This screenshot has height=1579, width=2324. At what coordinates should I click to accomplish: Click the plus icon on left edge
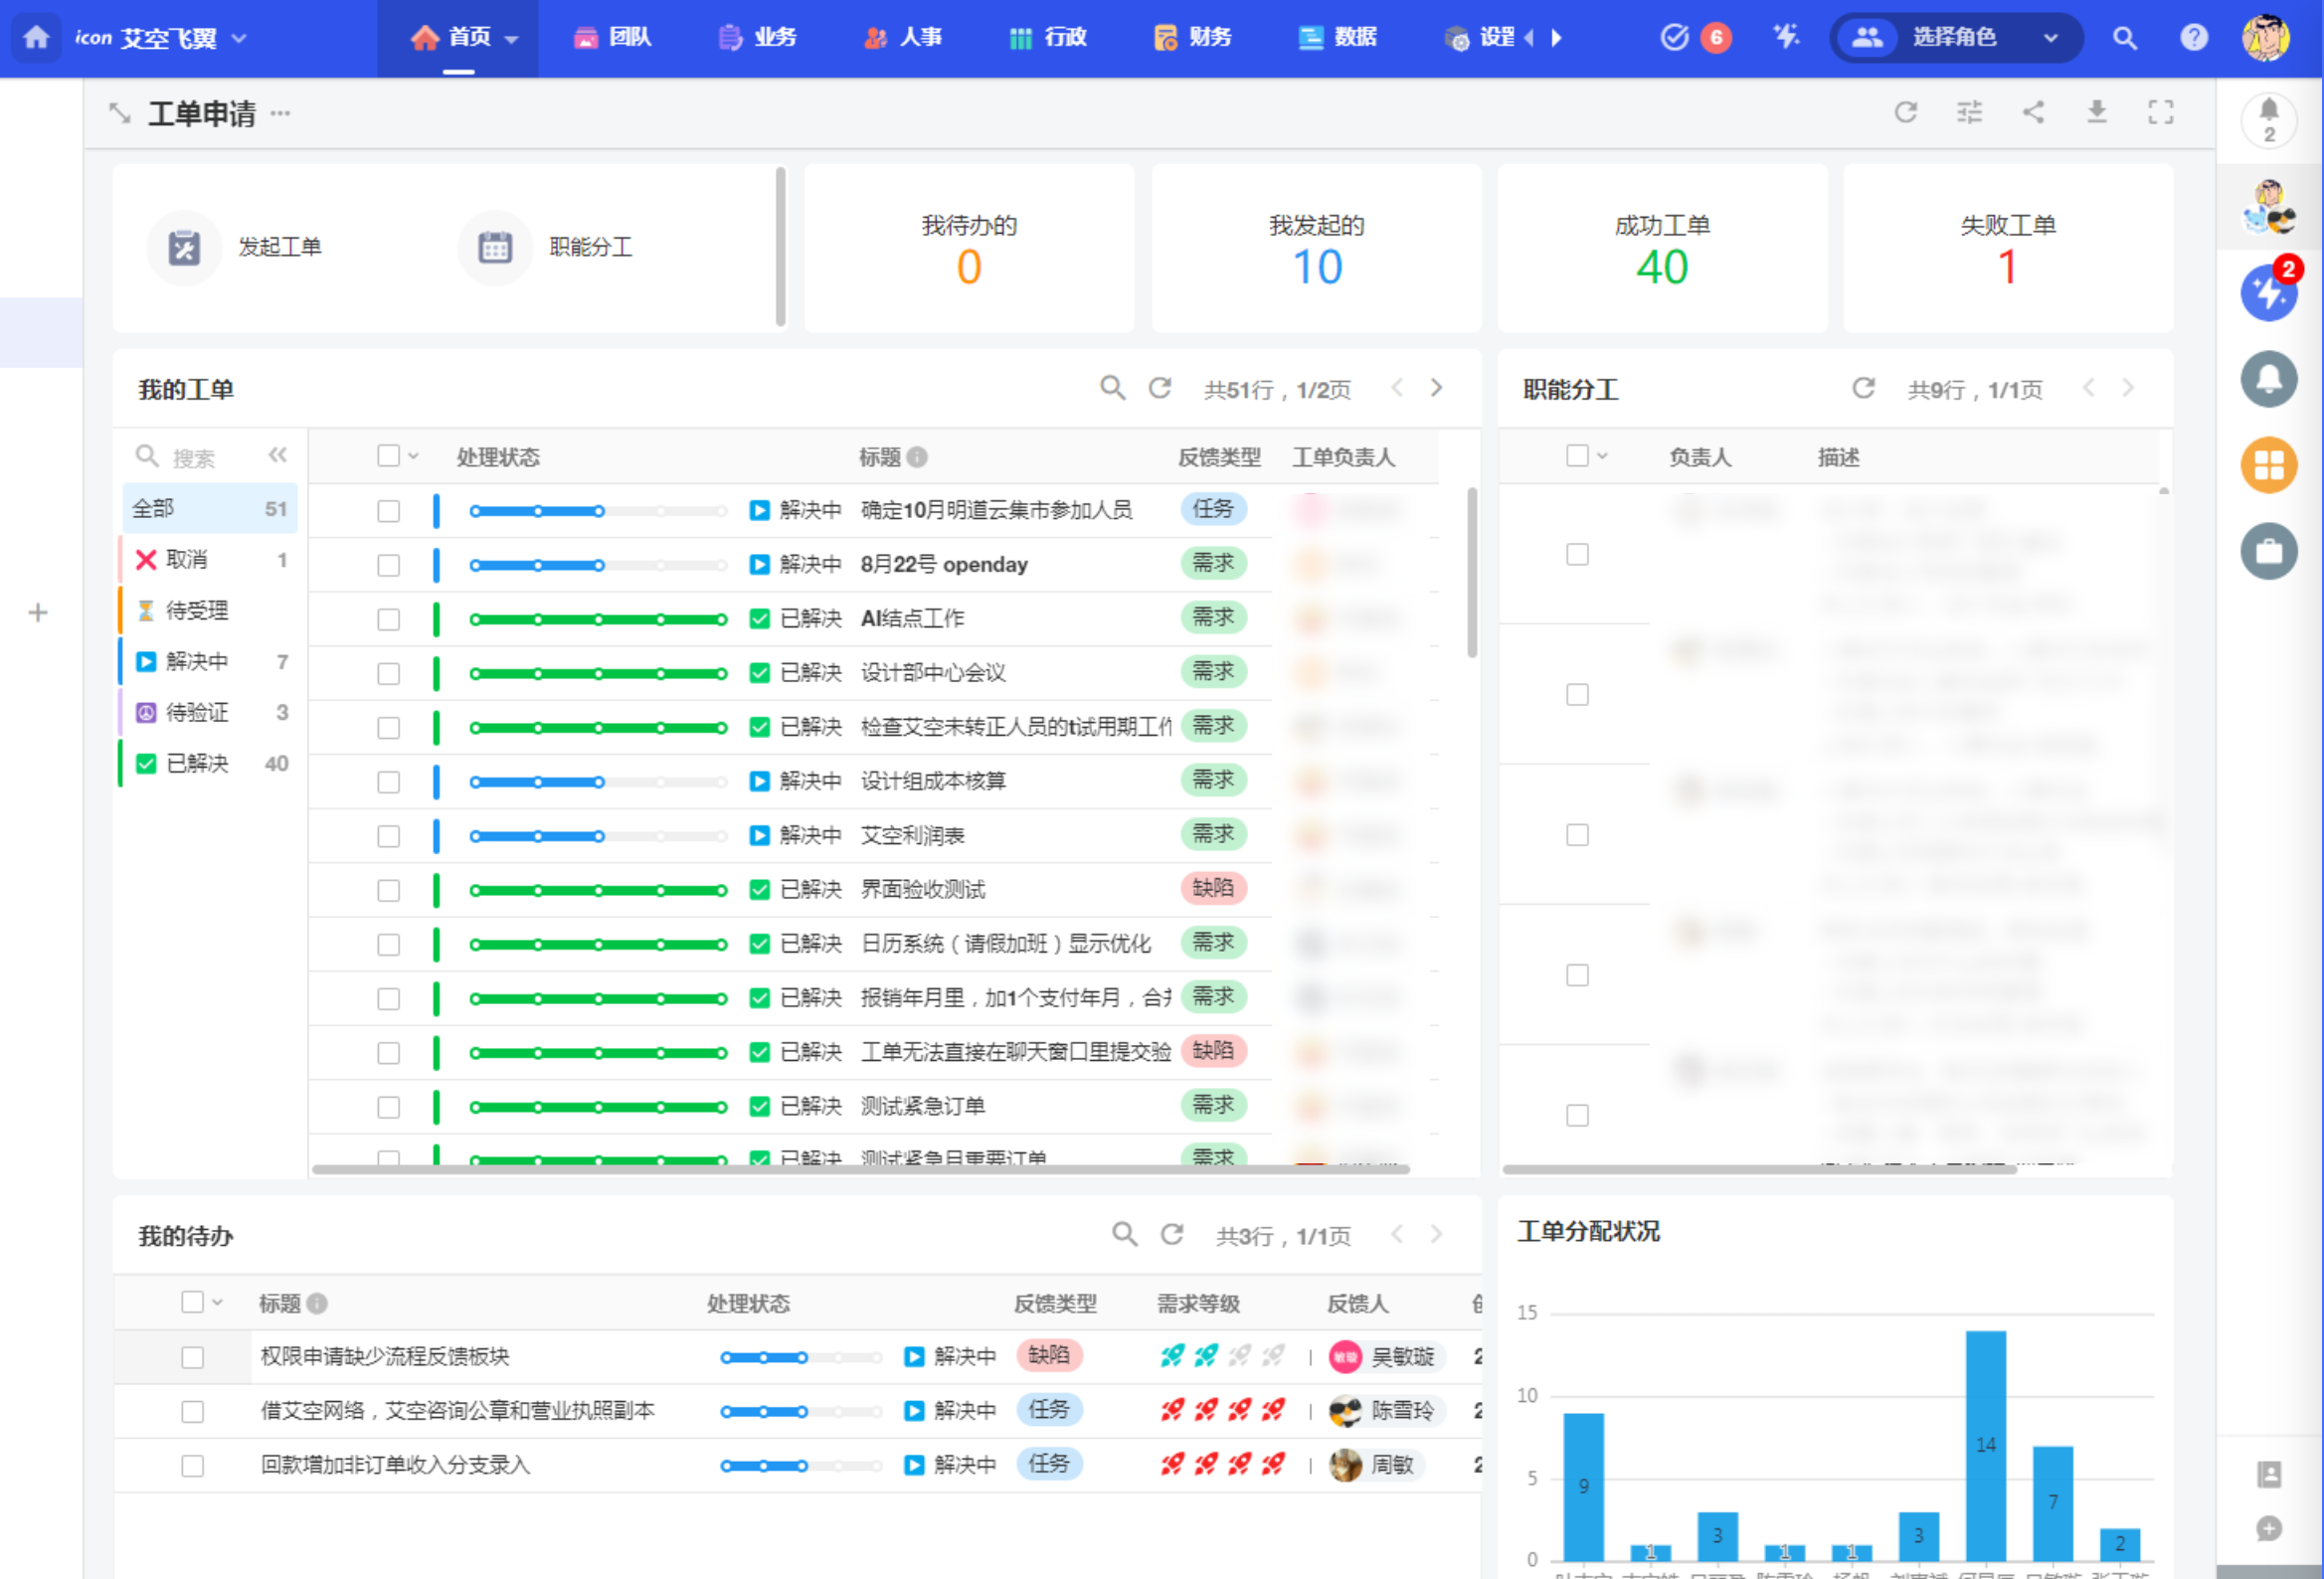point(38,612)
